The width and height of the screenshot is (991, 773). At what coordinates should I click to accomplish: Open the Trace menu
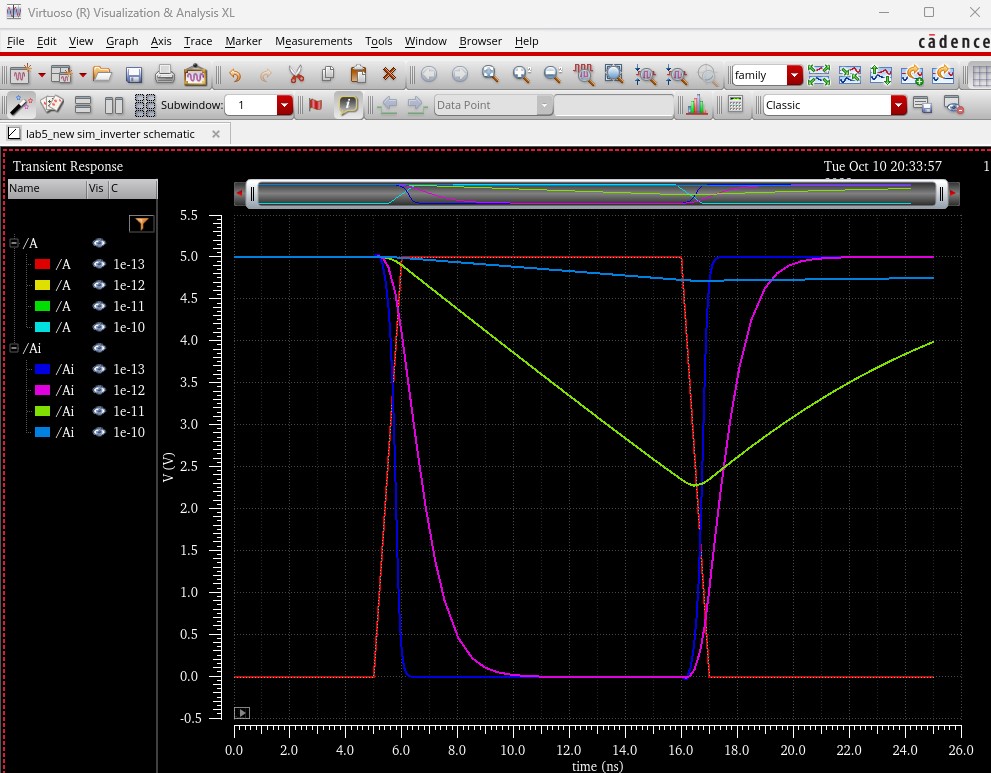pos(198,41)
